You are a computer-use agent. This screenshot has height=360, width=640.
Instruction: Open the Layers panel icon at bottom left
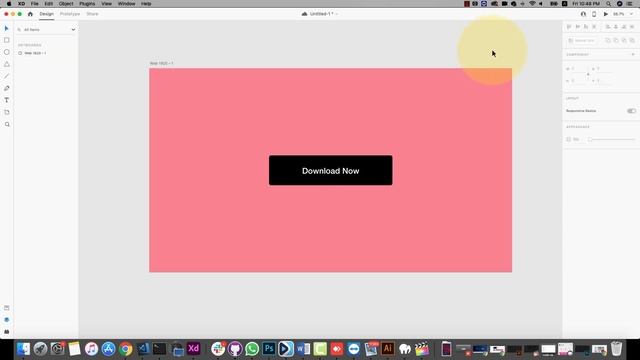coord(7,320)
